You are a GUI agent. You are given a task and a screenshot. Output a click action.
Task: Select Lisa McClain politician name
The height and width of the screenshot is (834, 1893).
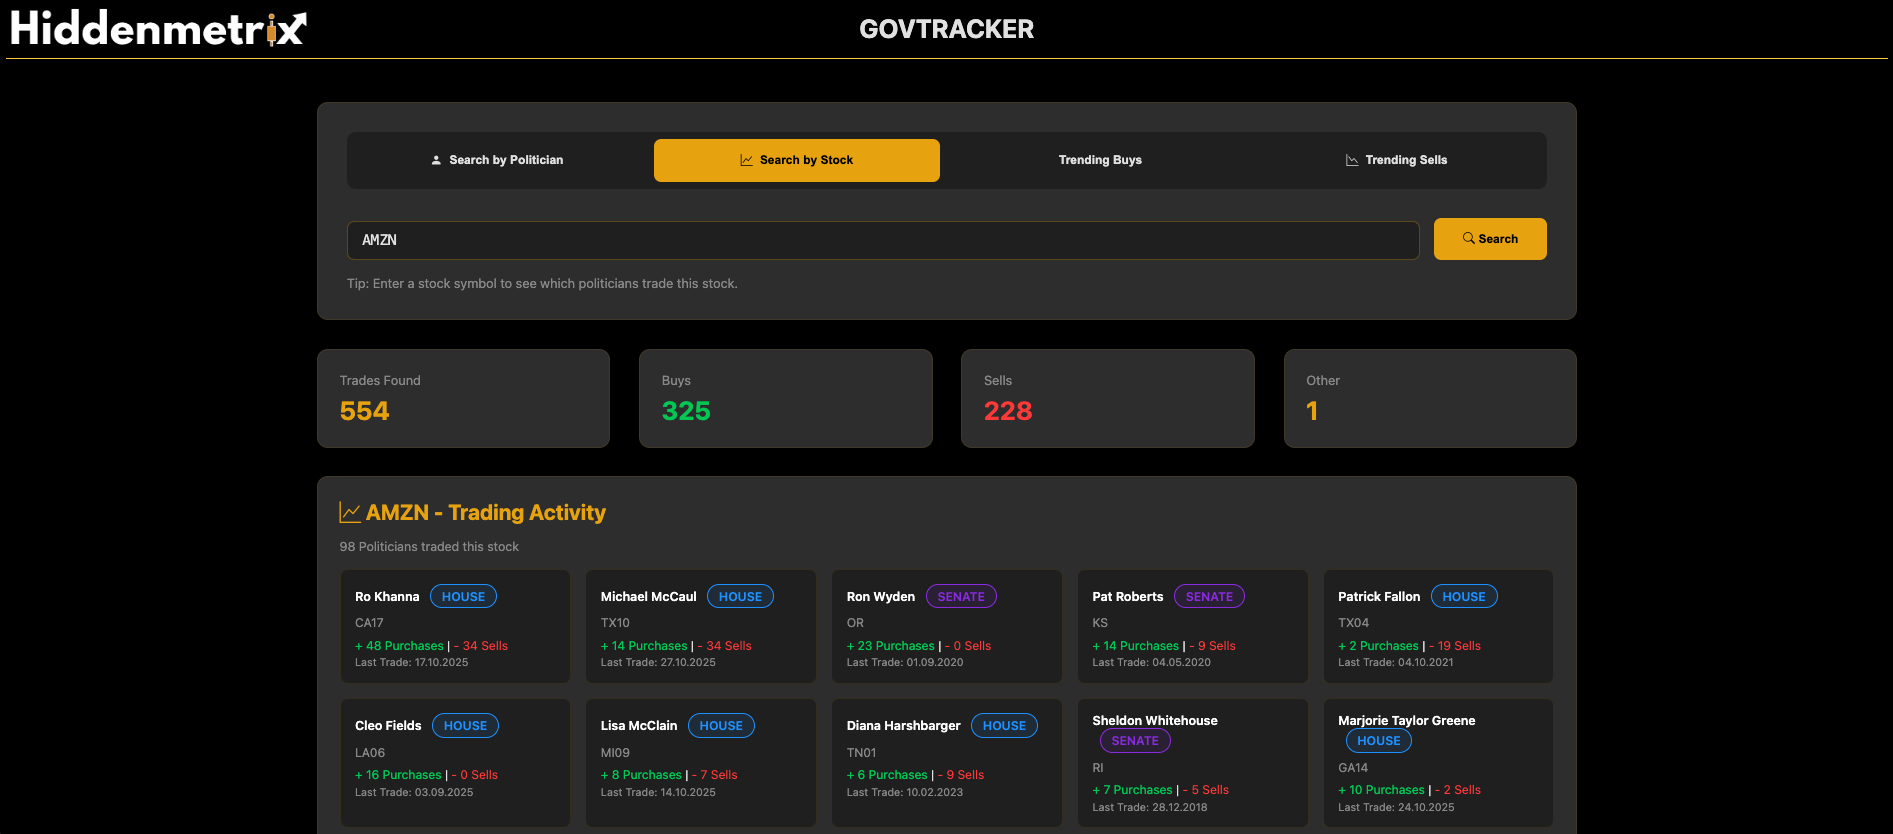(639, 726)
